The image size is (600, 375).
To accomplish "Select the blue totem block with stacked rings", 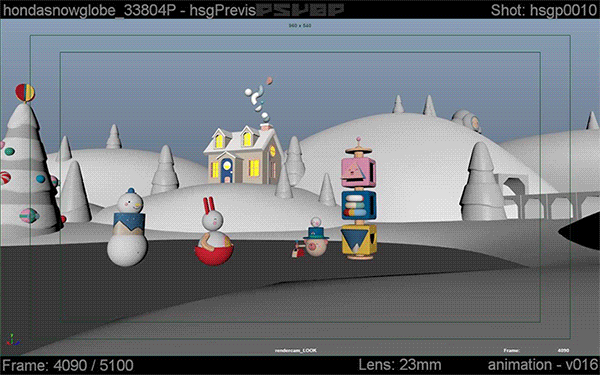I will coord(359,205).
